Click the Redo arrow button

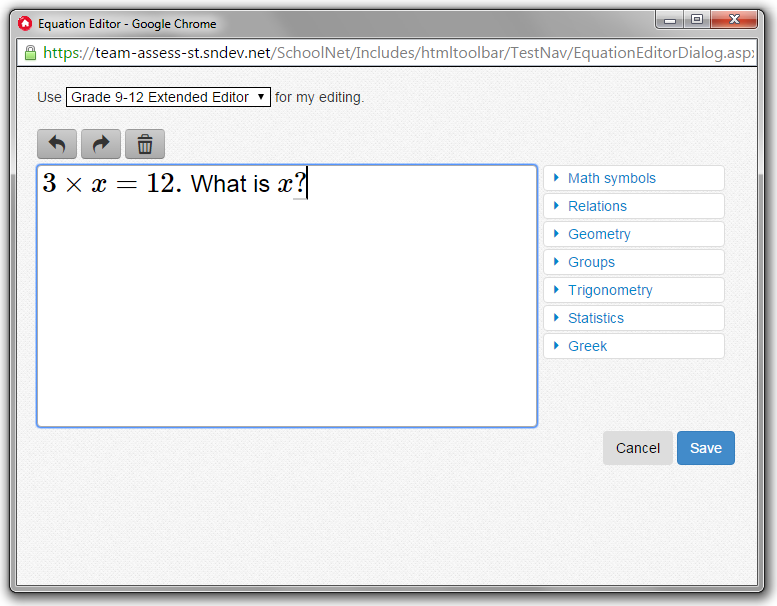tap(100, 144)
